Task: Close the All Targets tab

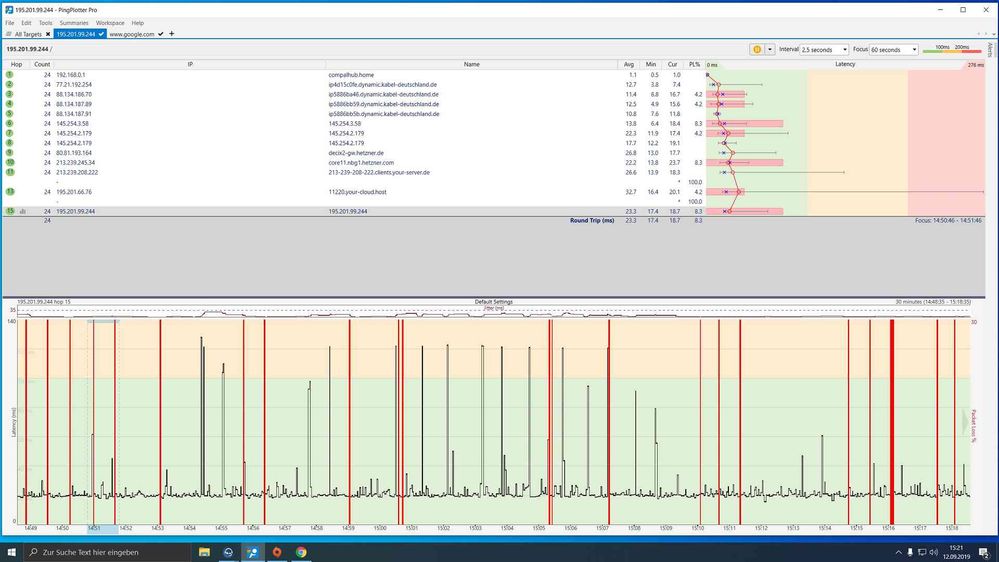Action: 47,34
